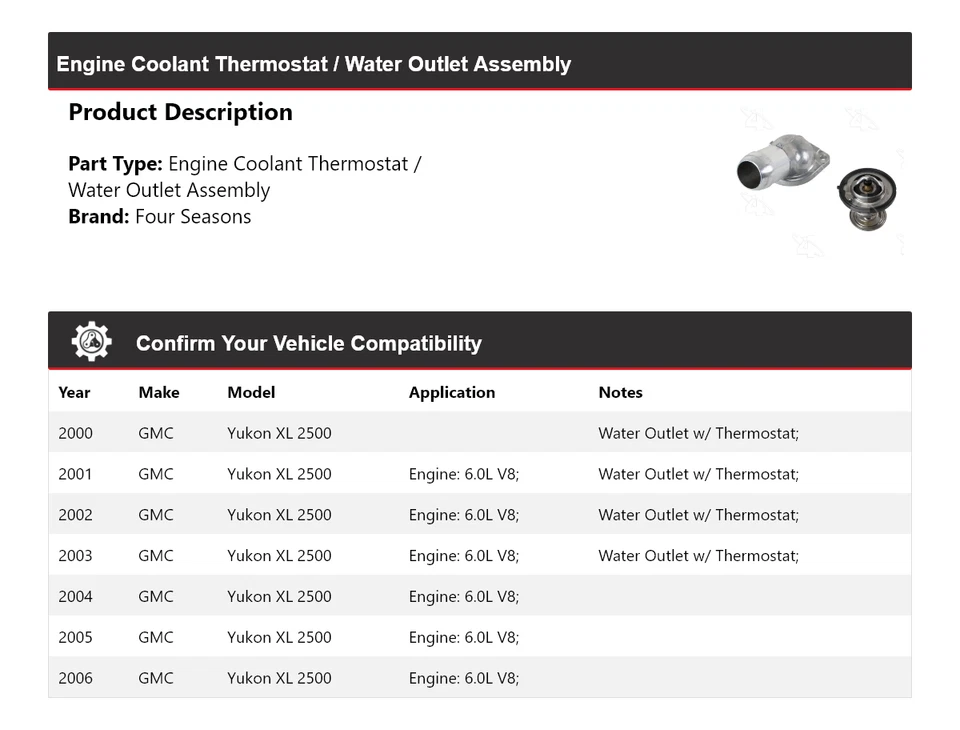Click the Model column header

tap(251, 392)
